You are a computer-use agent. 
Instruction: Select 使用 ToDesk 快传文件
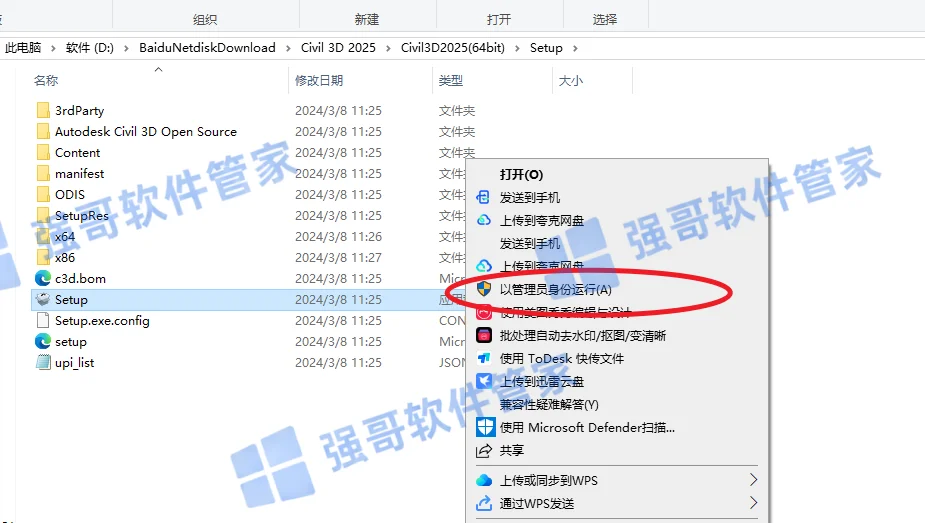point(562,358)
